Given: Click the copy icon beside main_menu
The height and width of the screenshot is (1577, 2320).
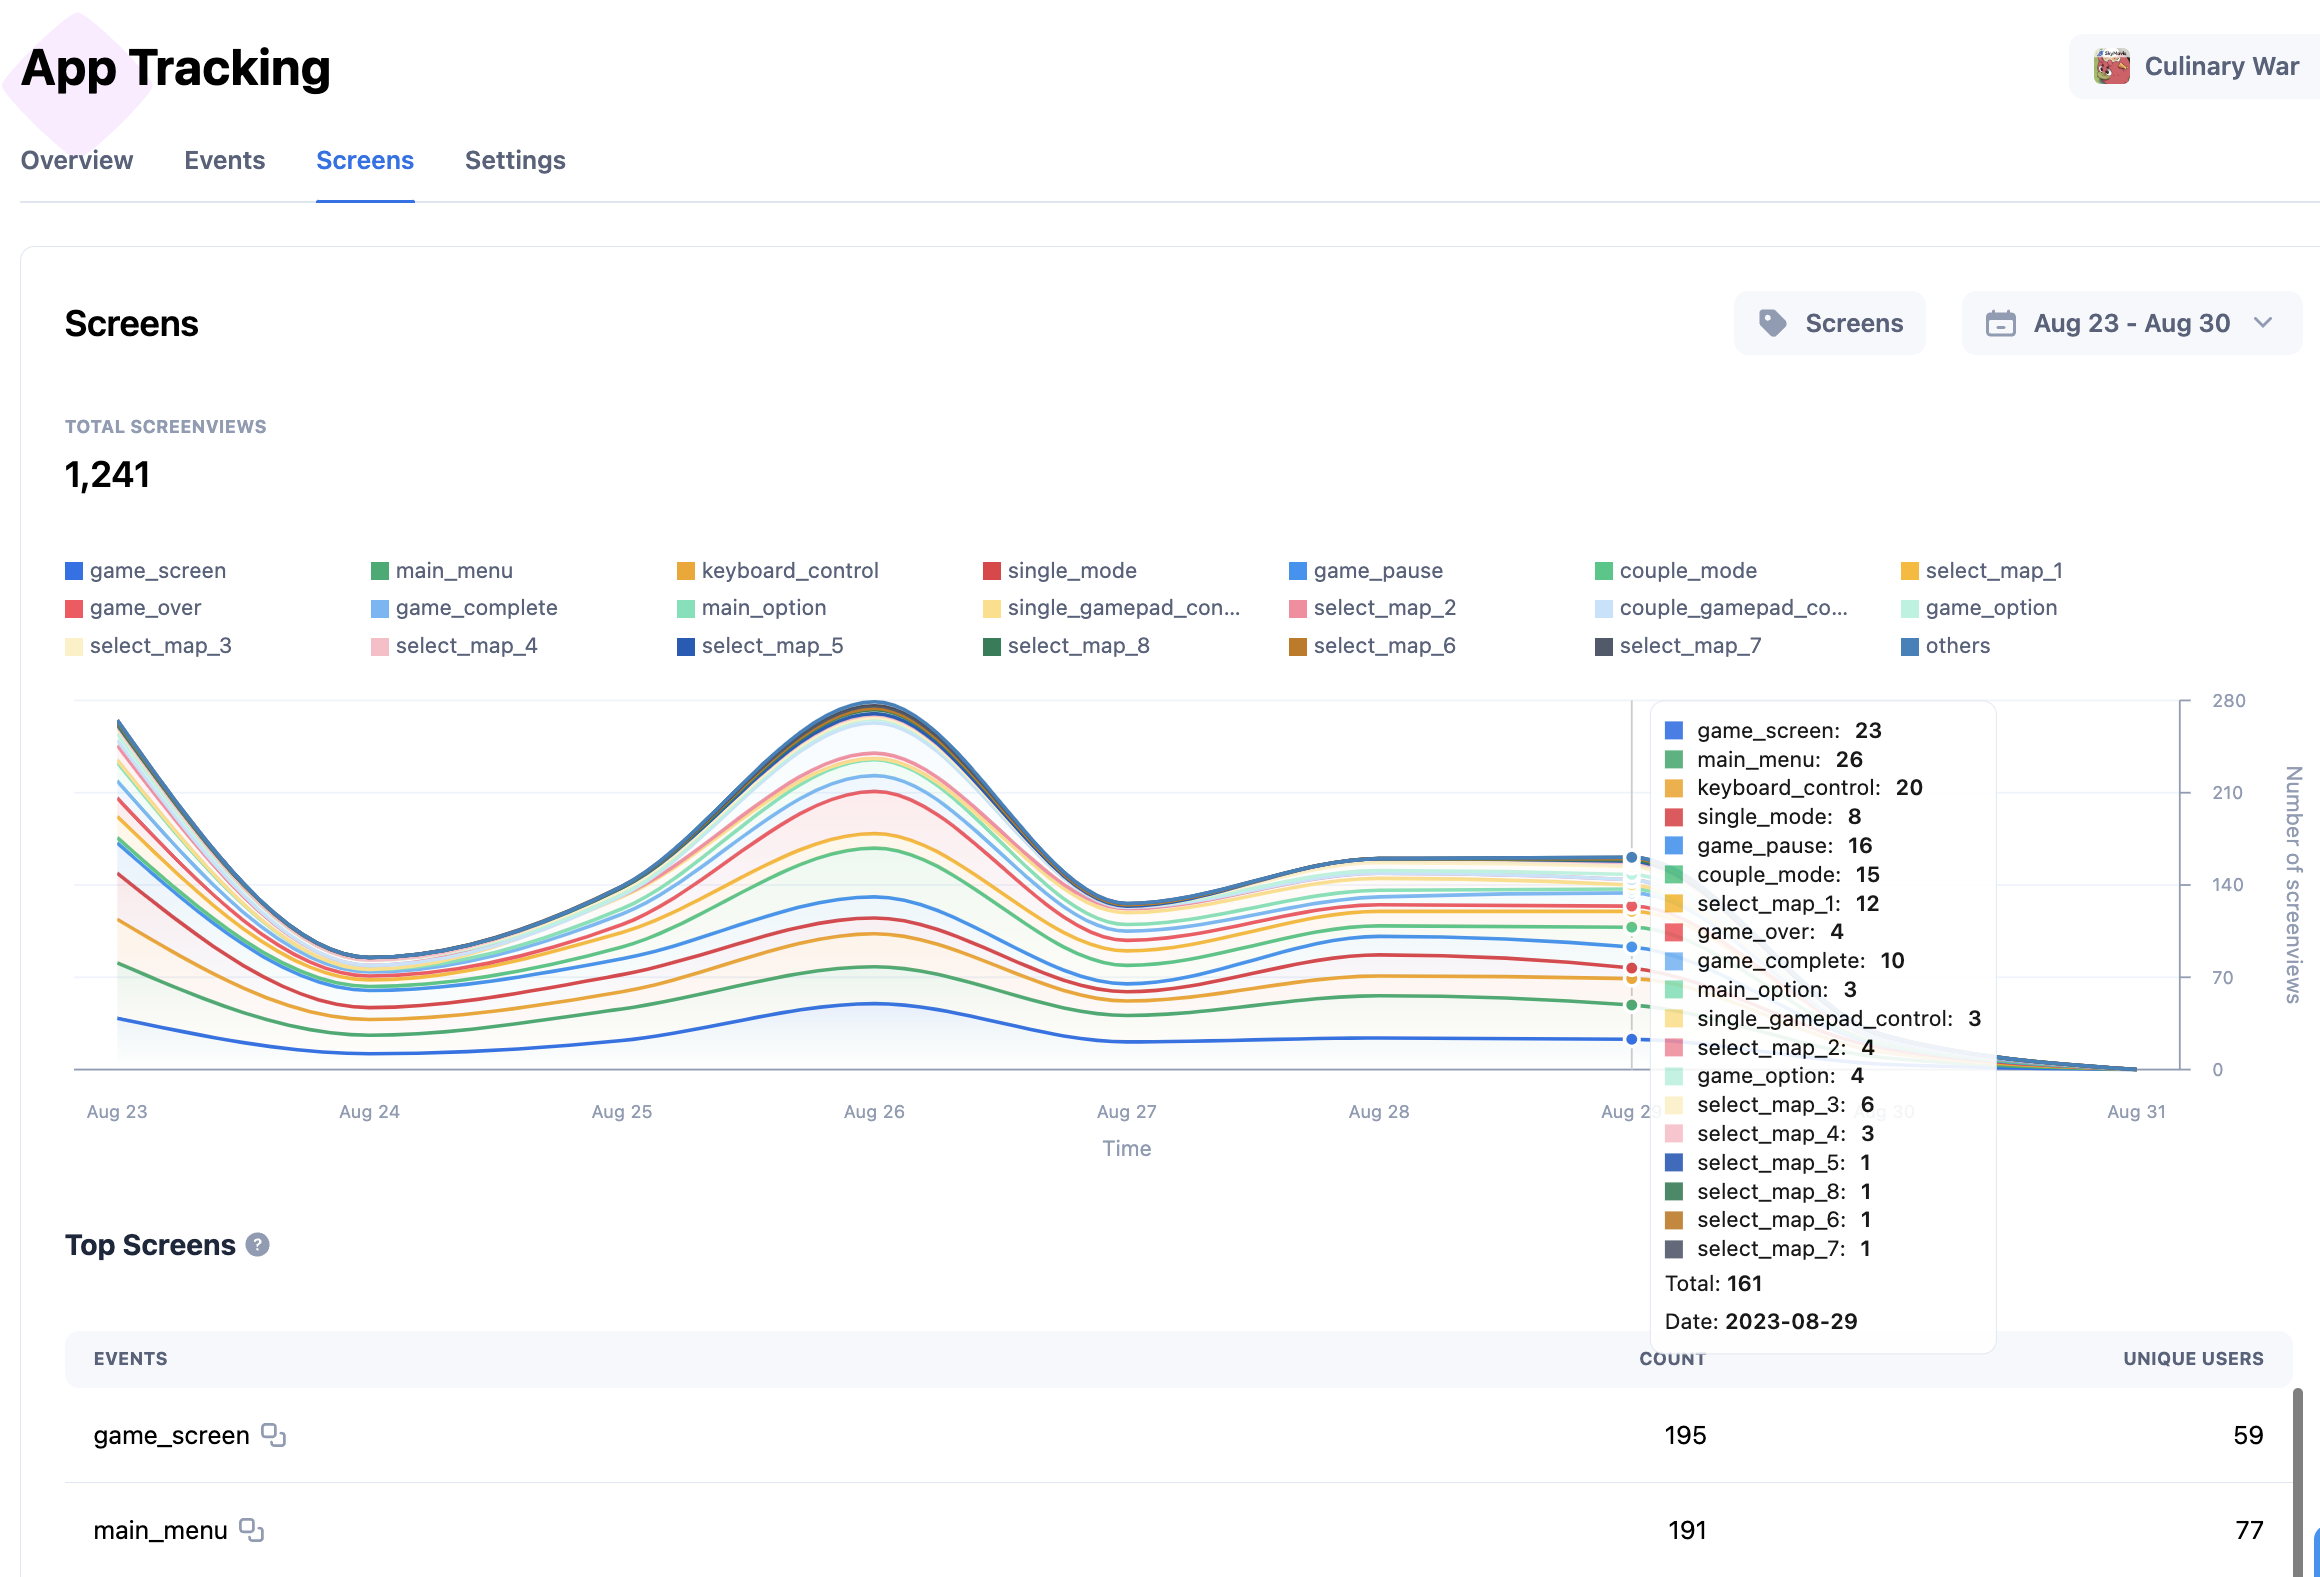Looking at the screenshot, I should [251, 1530].
